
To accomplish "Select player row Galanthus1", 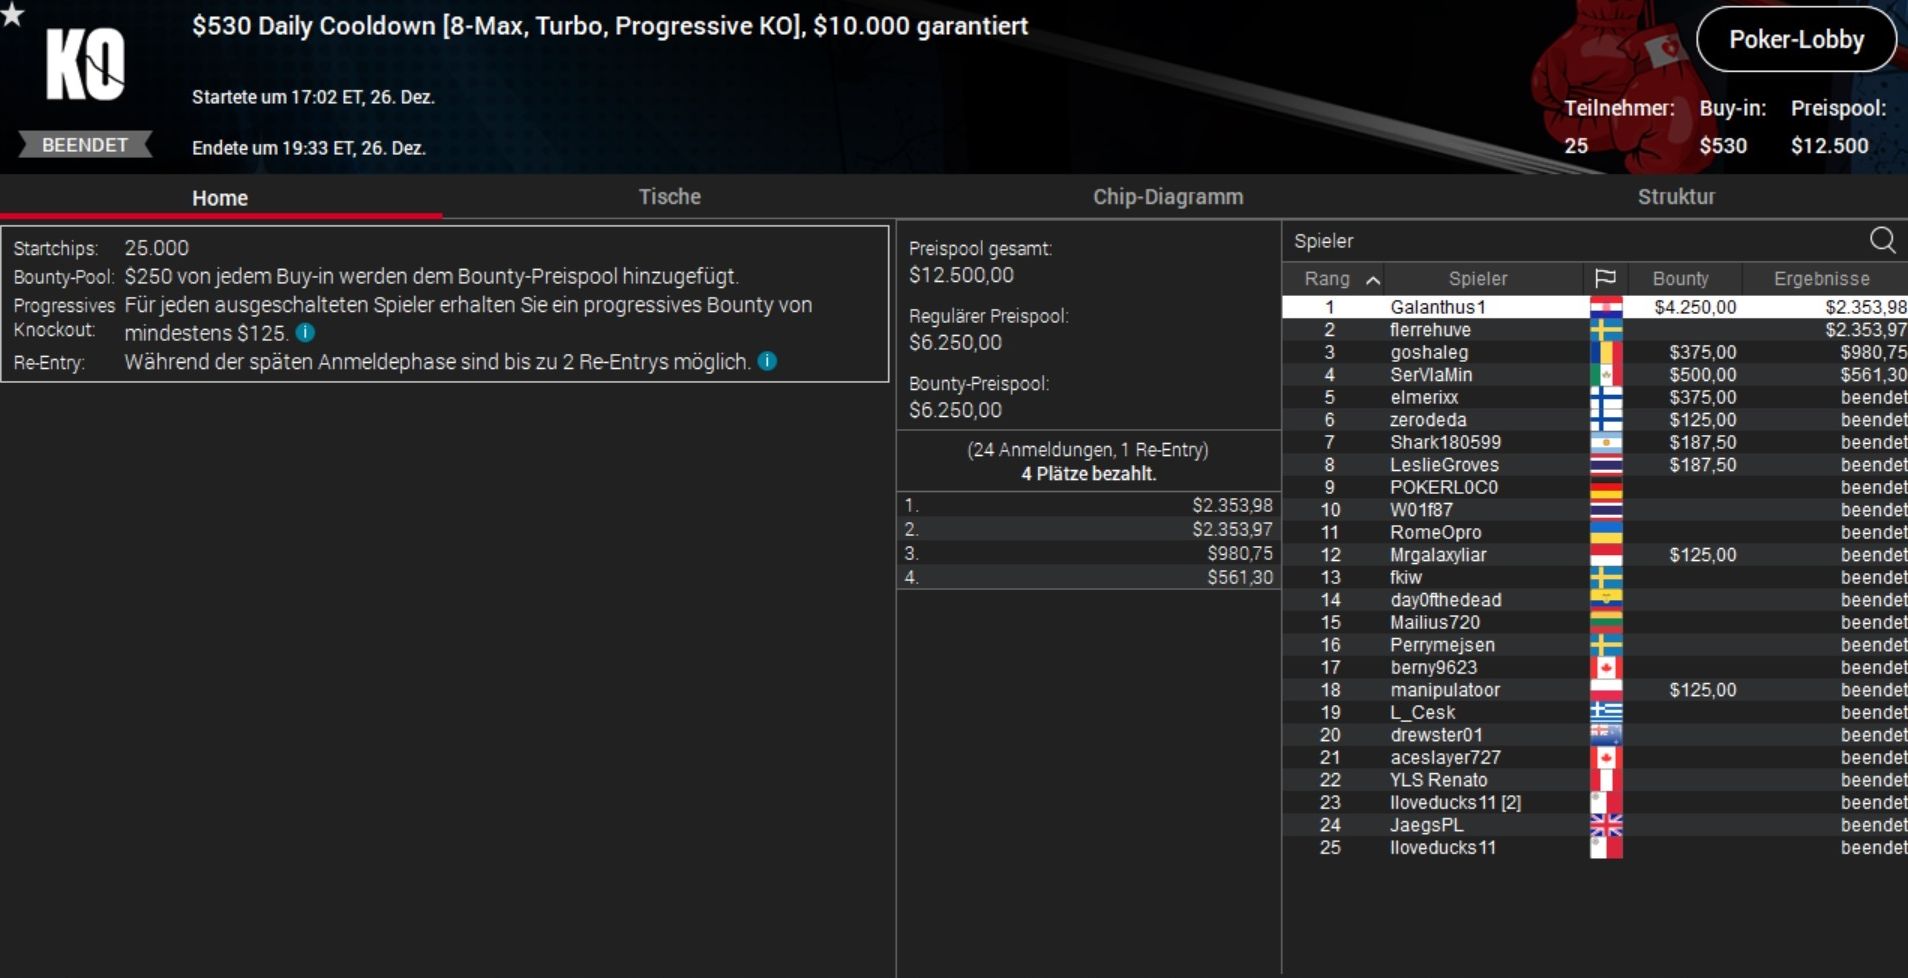I will [x=1594, y=307].
